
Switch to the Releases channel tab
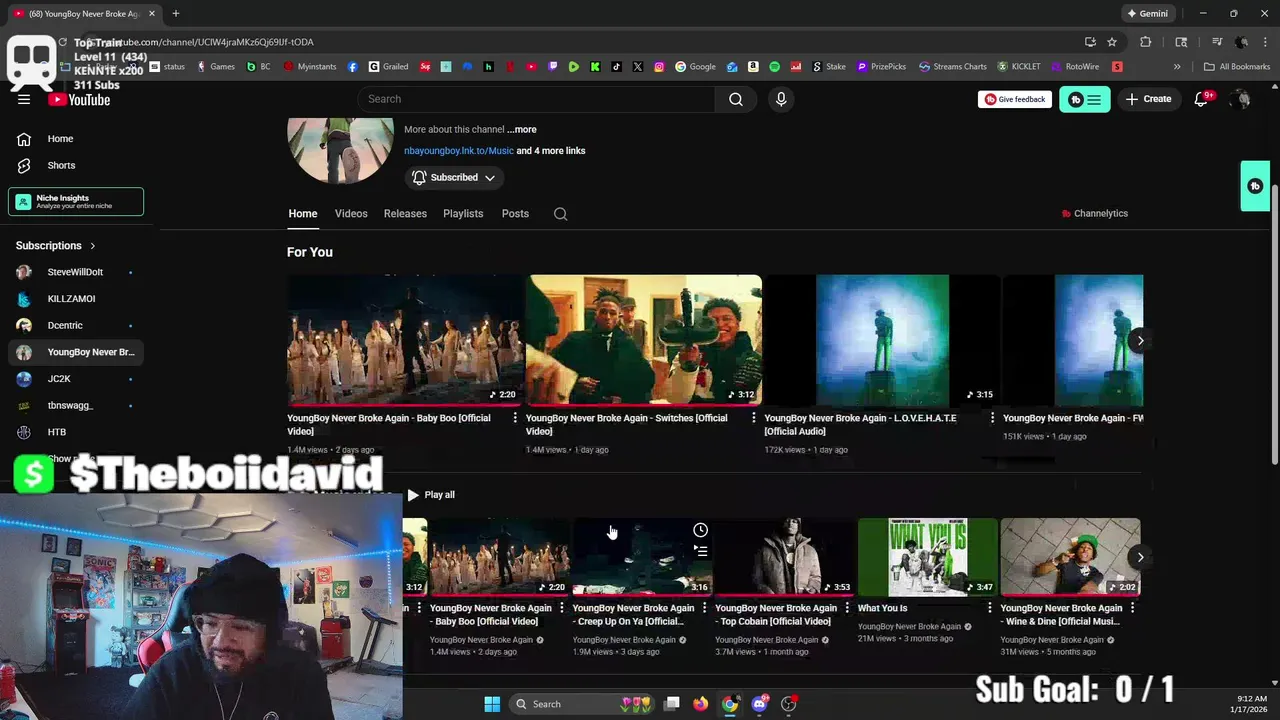pyautogui.click(x=405, y=214)
